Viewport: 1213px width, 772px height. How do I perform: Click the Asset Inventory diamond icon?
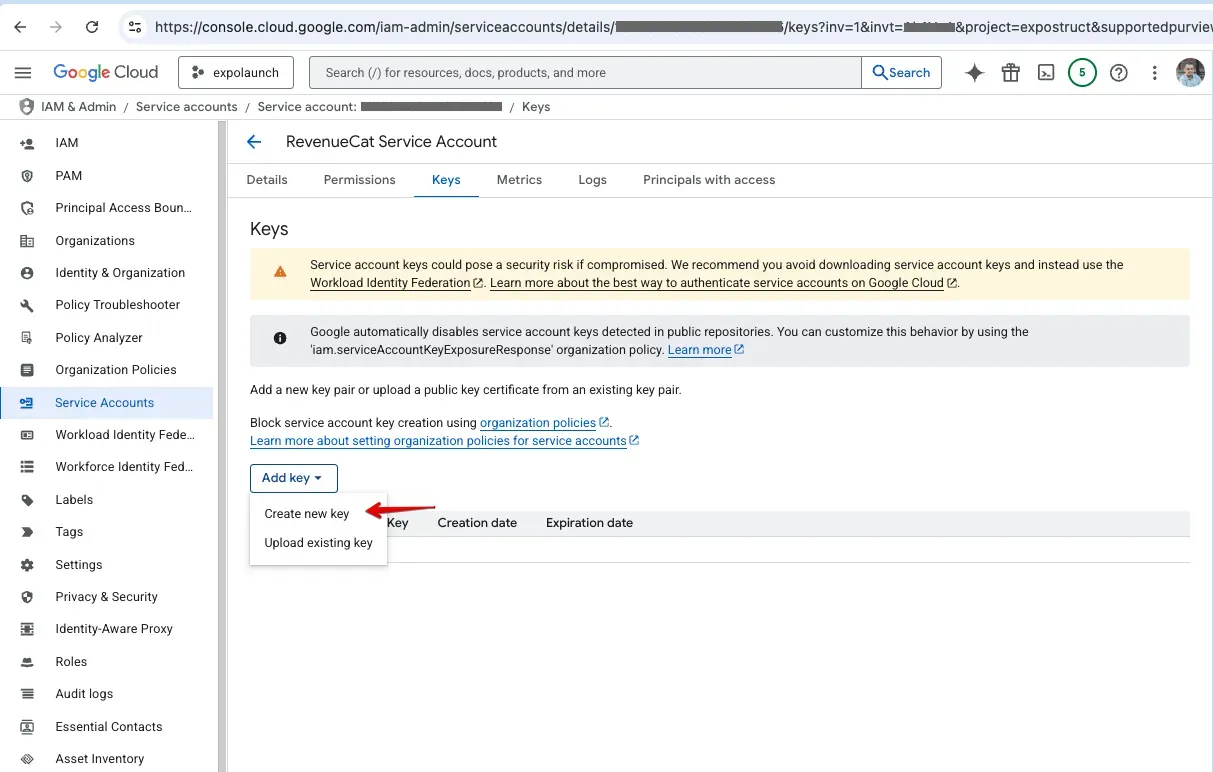tap(27, 759)
